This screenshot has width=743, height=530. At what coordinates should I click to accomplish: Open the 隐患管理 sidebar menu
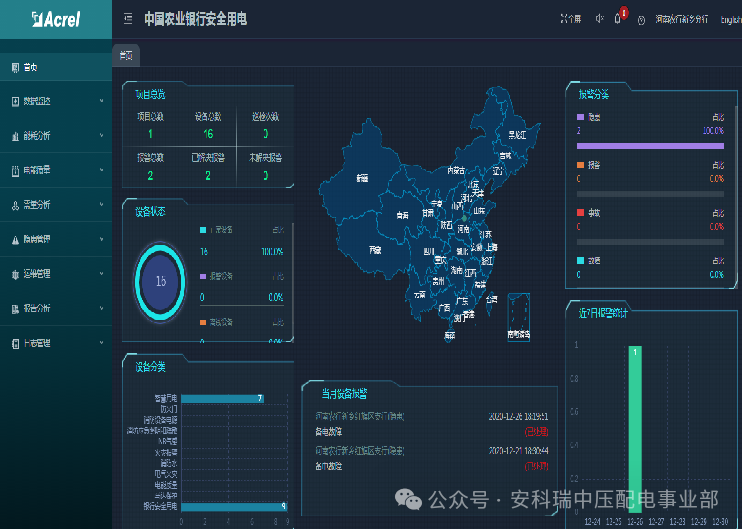[x=56, y=239]
